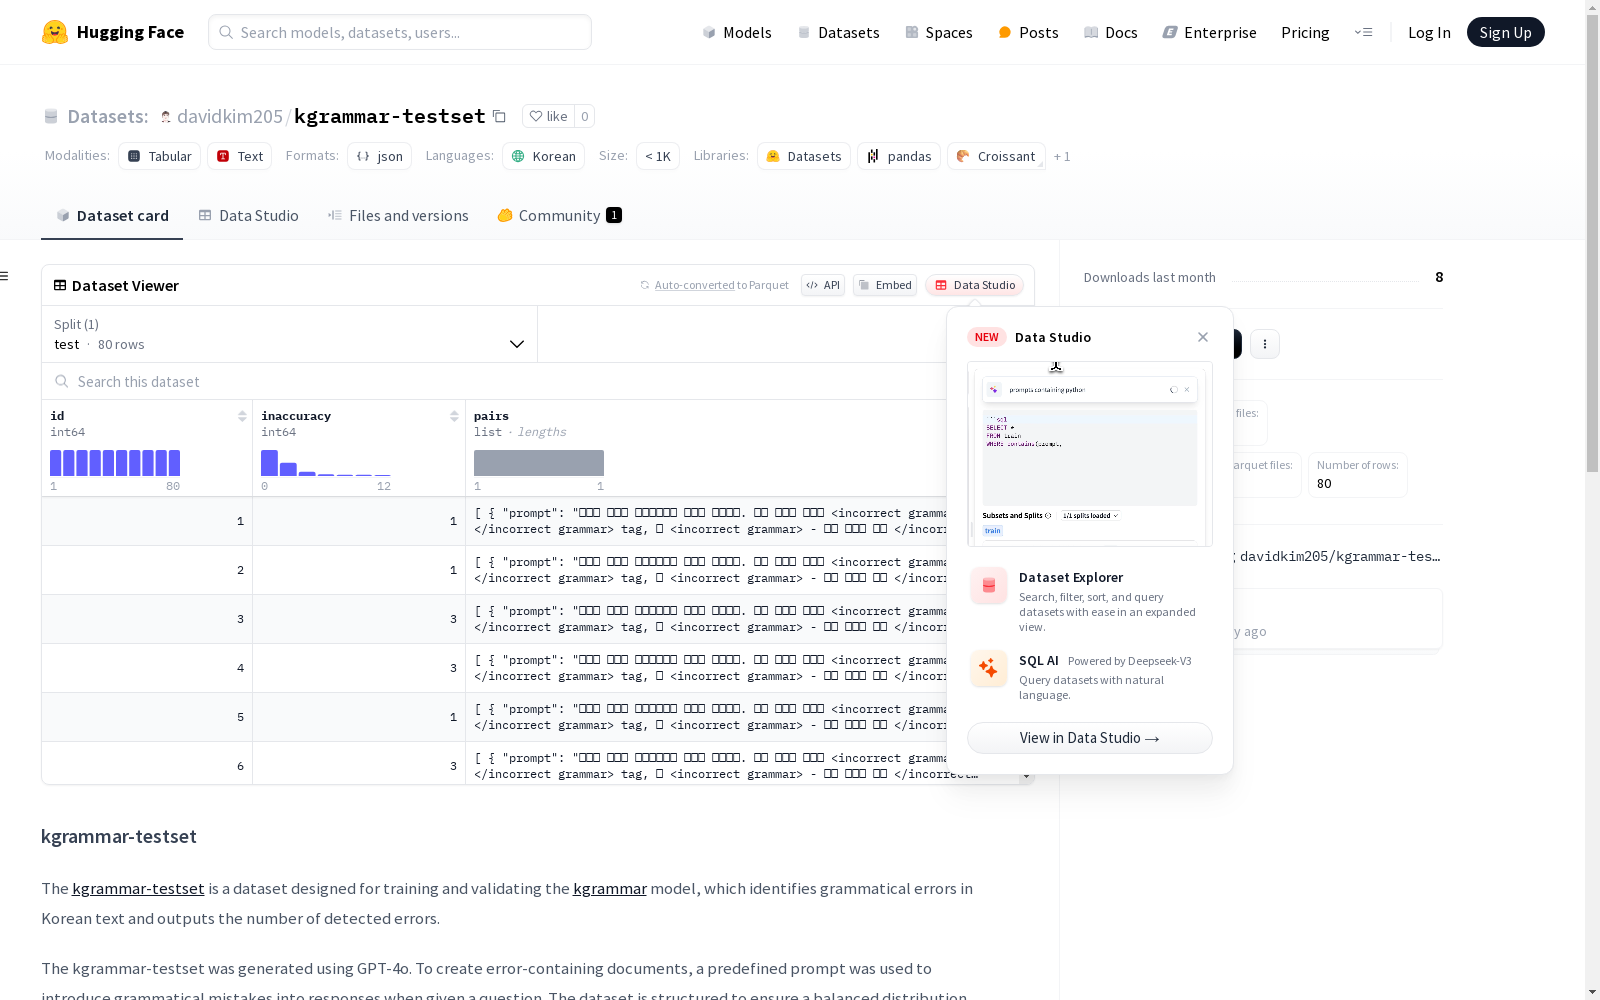Click the Hugging Face logo icon

(55, 32)
